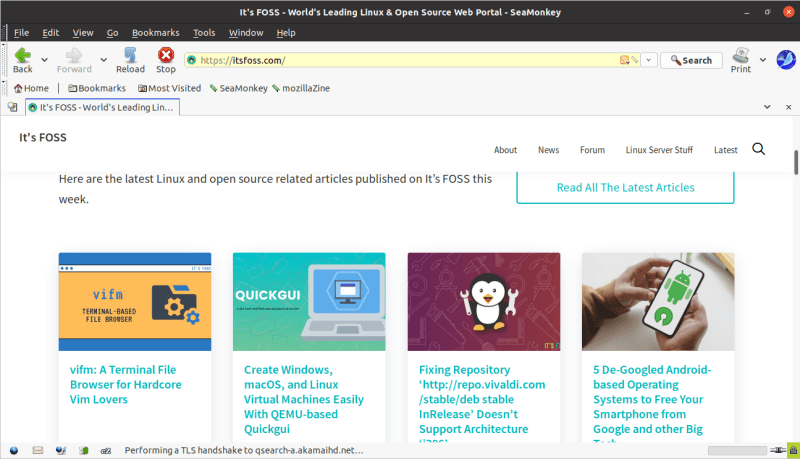Open the Composer icon in status bar
Image resolution: width=800 pixels, height=459 pixels.
62,450
